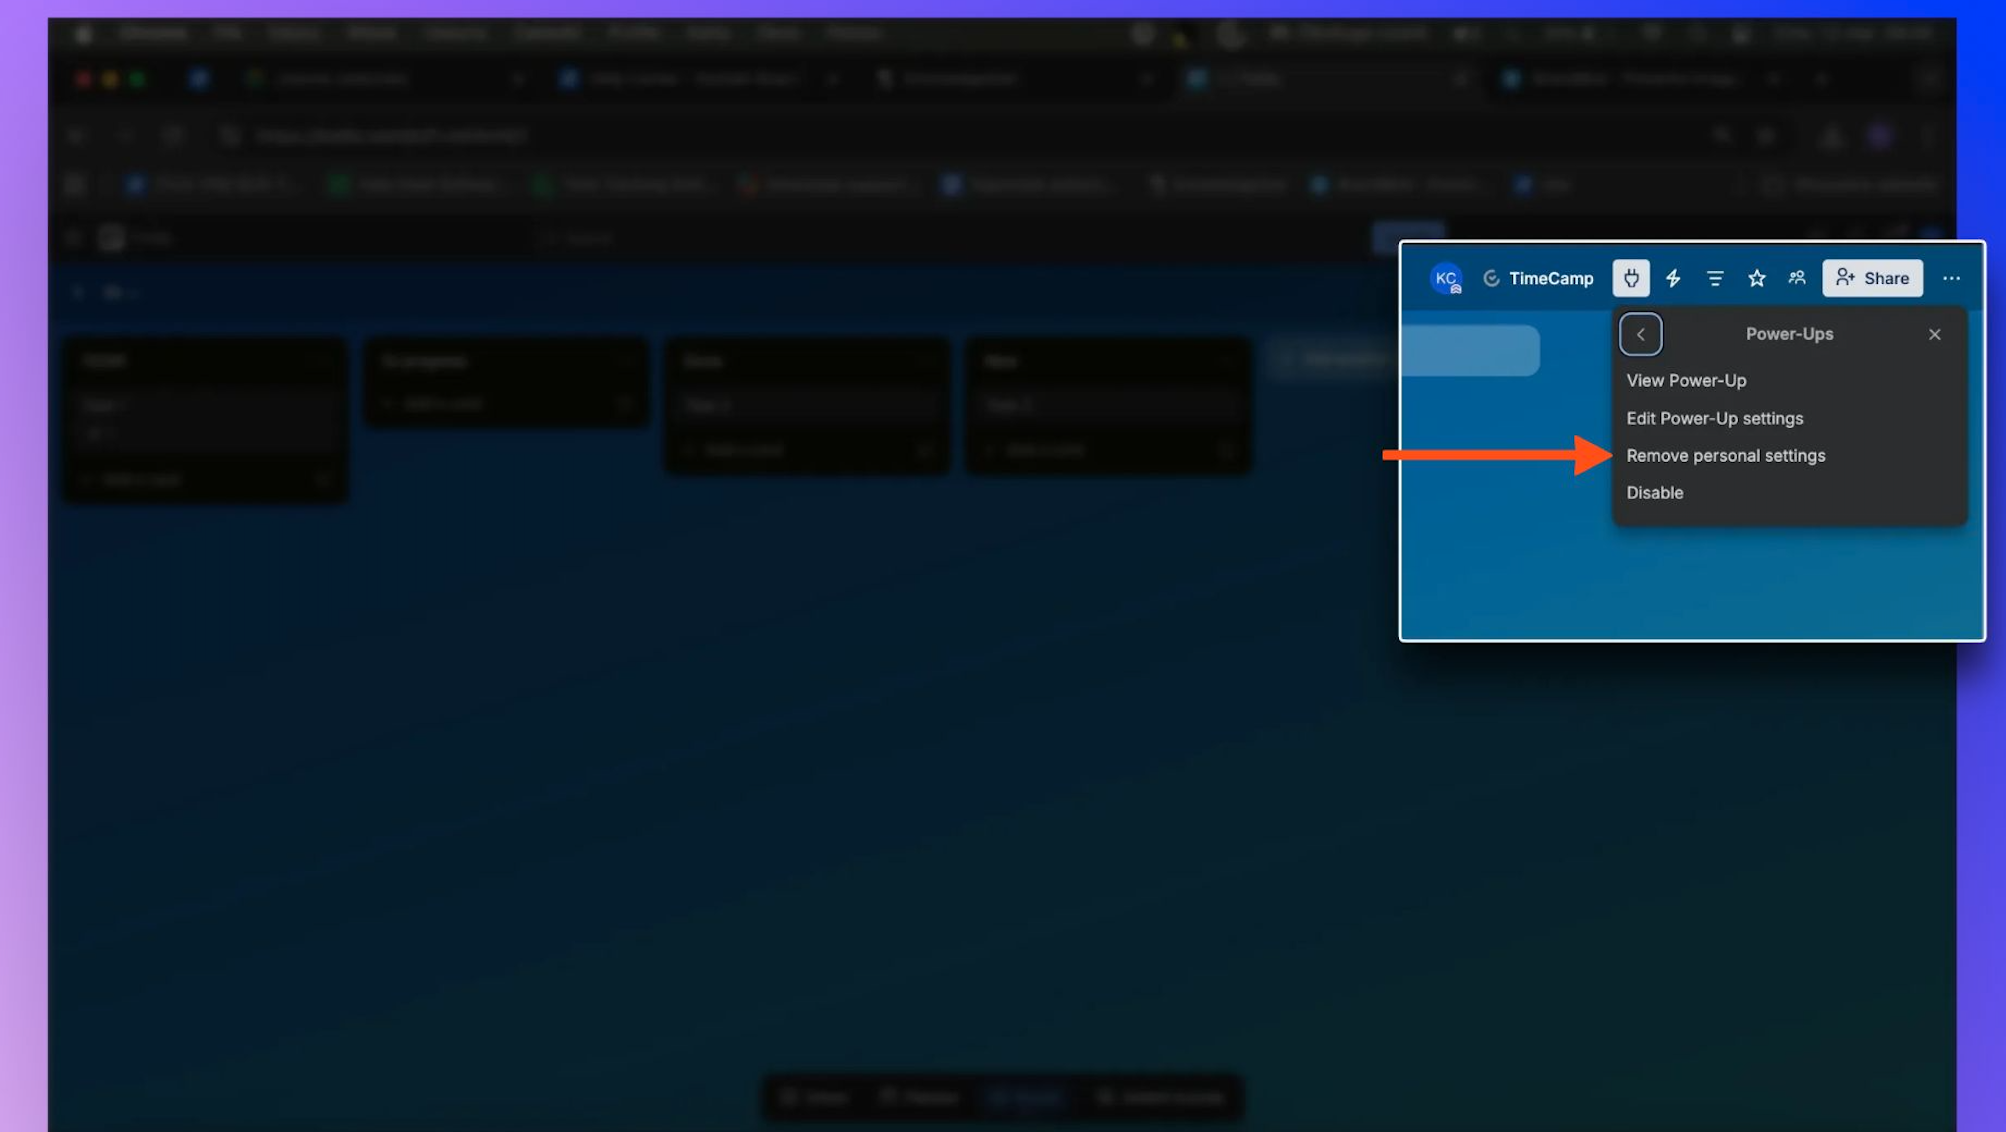This screenshot has width=2006, height=1132.
Task: Click the Power-Ups plug icon
Action: point(1631,278)
